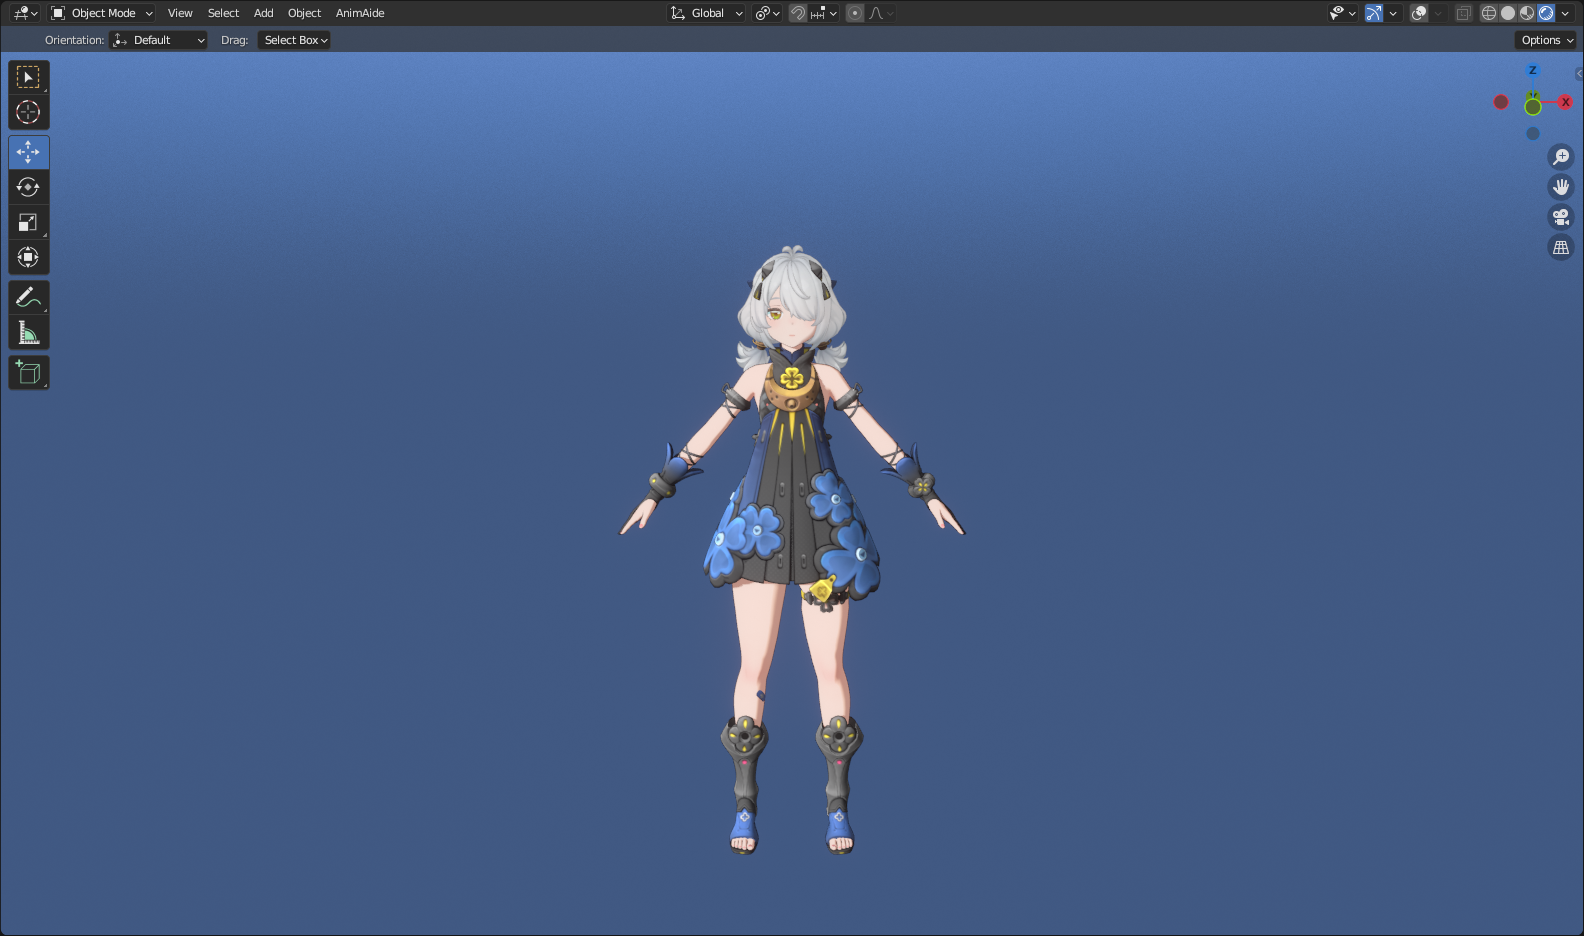This screenshot has height=936, width=1584.
Task: Open the Object Mode dropdown
Action: 102,13
